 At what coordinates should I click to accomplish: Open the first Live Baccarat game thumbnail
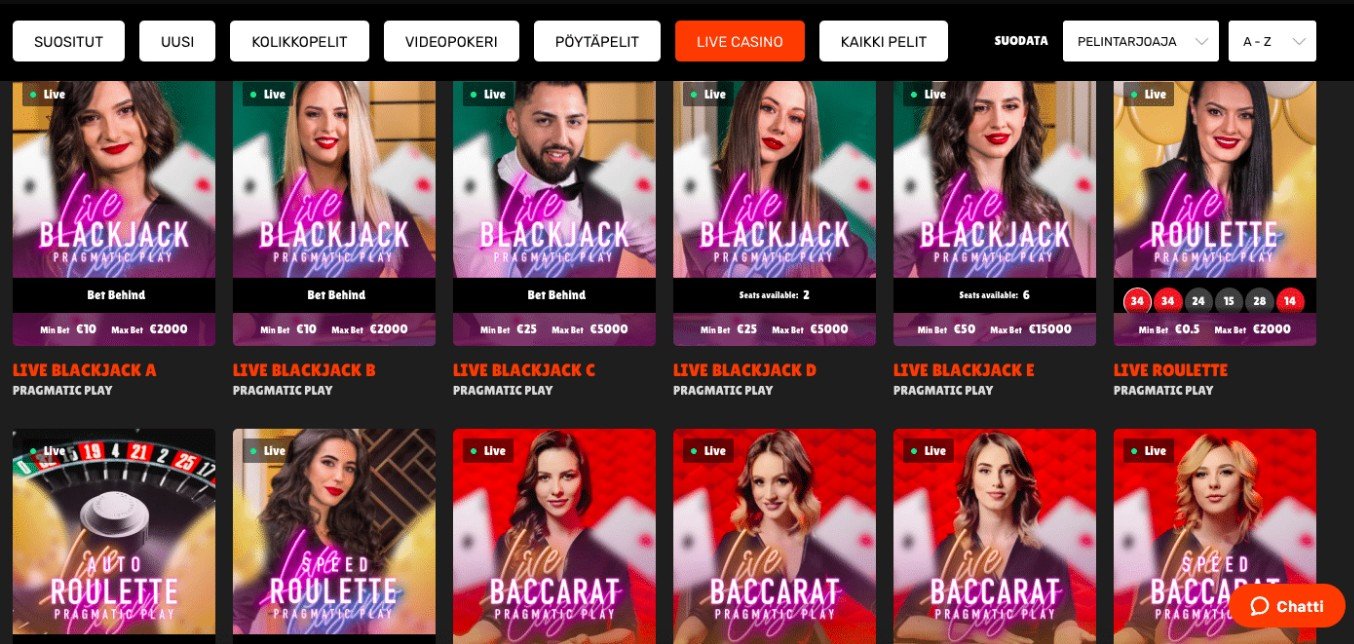pyautogui.click(x=554, y=536)
